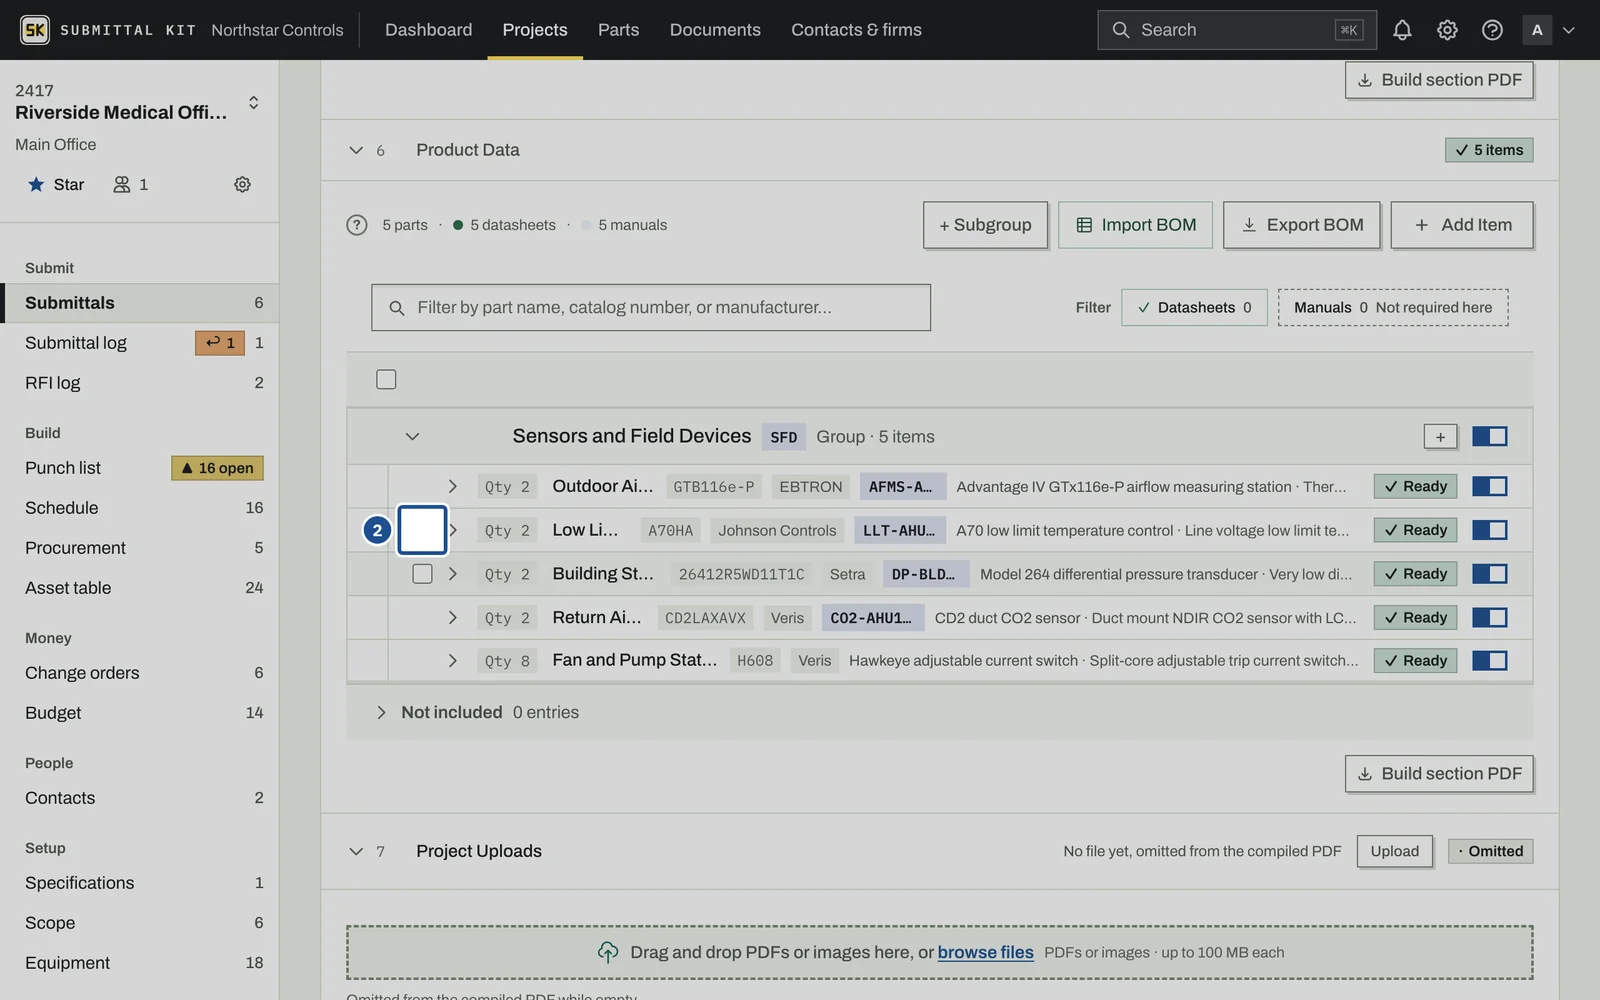Open global settings gear in top bar
This screenshot has height=1000, width=1600.
click(1447, 30)
